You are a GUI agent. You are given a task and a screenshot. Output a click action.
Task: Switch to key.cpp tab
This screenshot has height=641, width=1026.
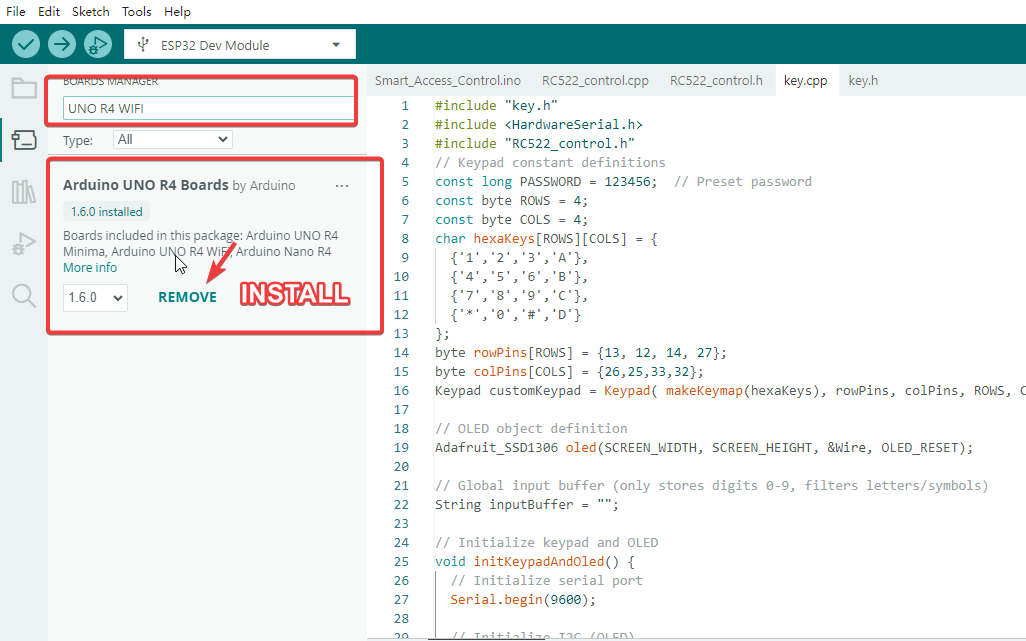pos(805,80)
